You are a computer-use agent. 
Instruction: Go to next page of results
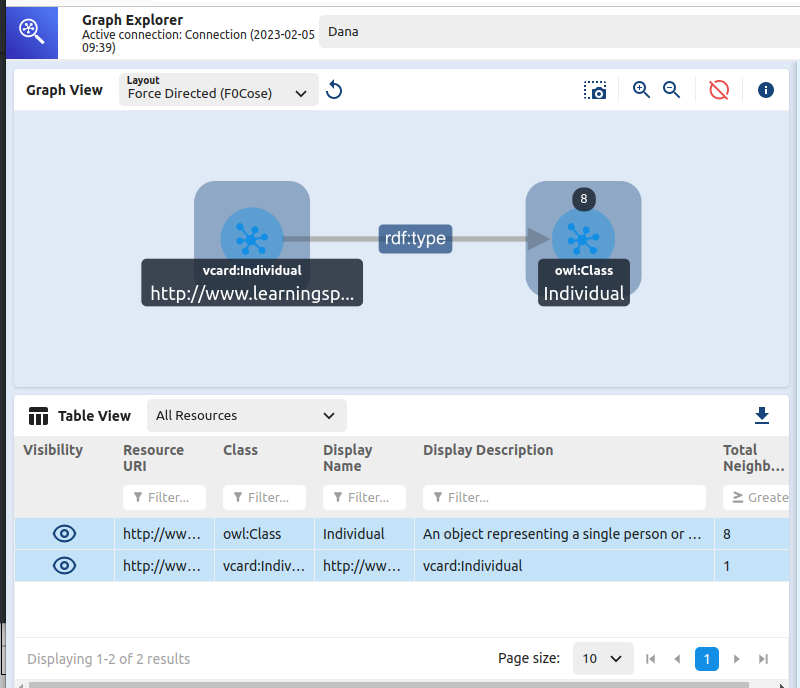coord(736,659)
